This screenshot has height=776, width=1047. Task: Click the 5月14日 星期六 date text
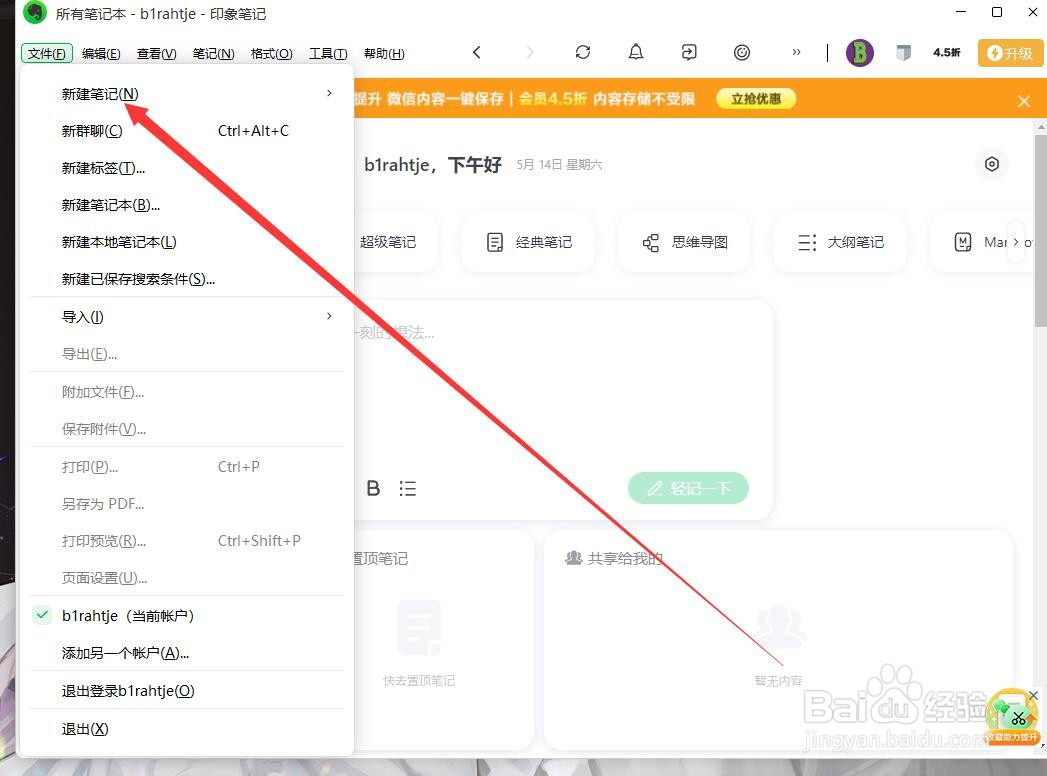560,165
